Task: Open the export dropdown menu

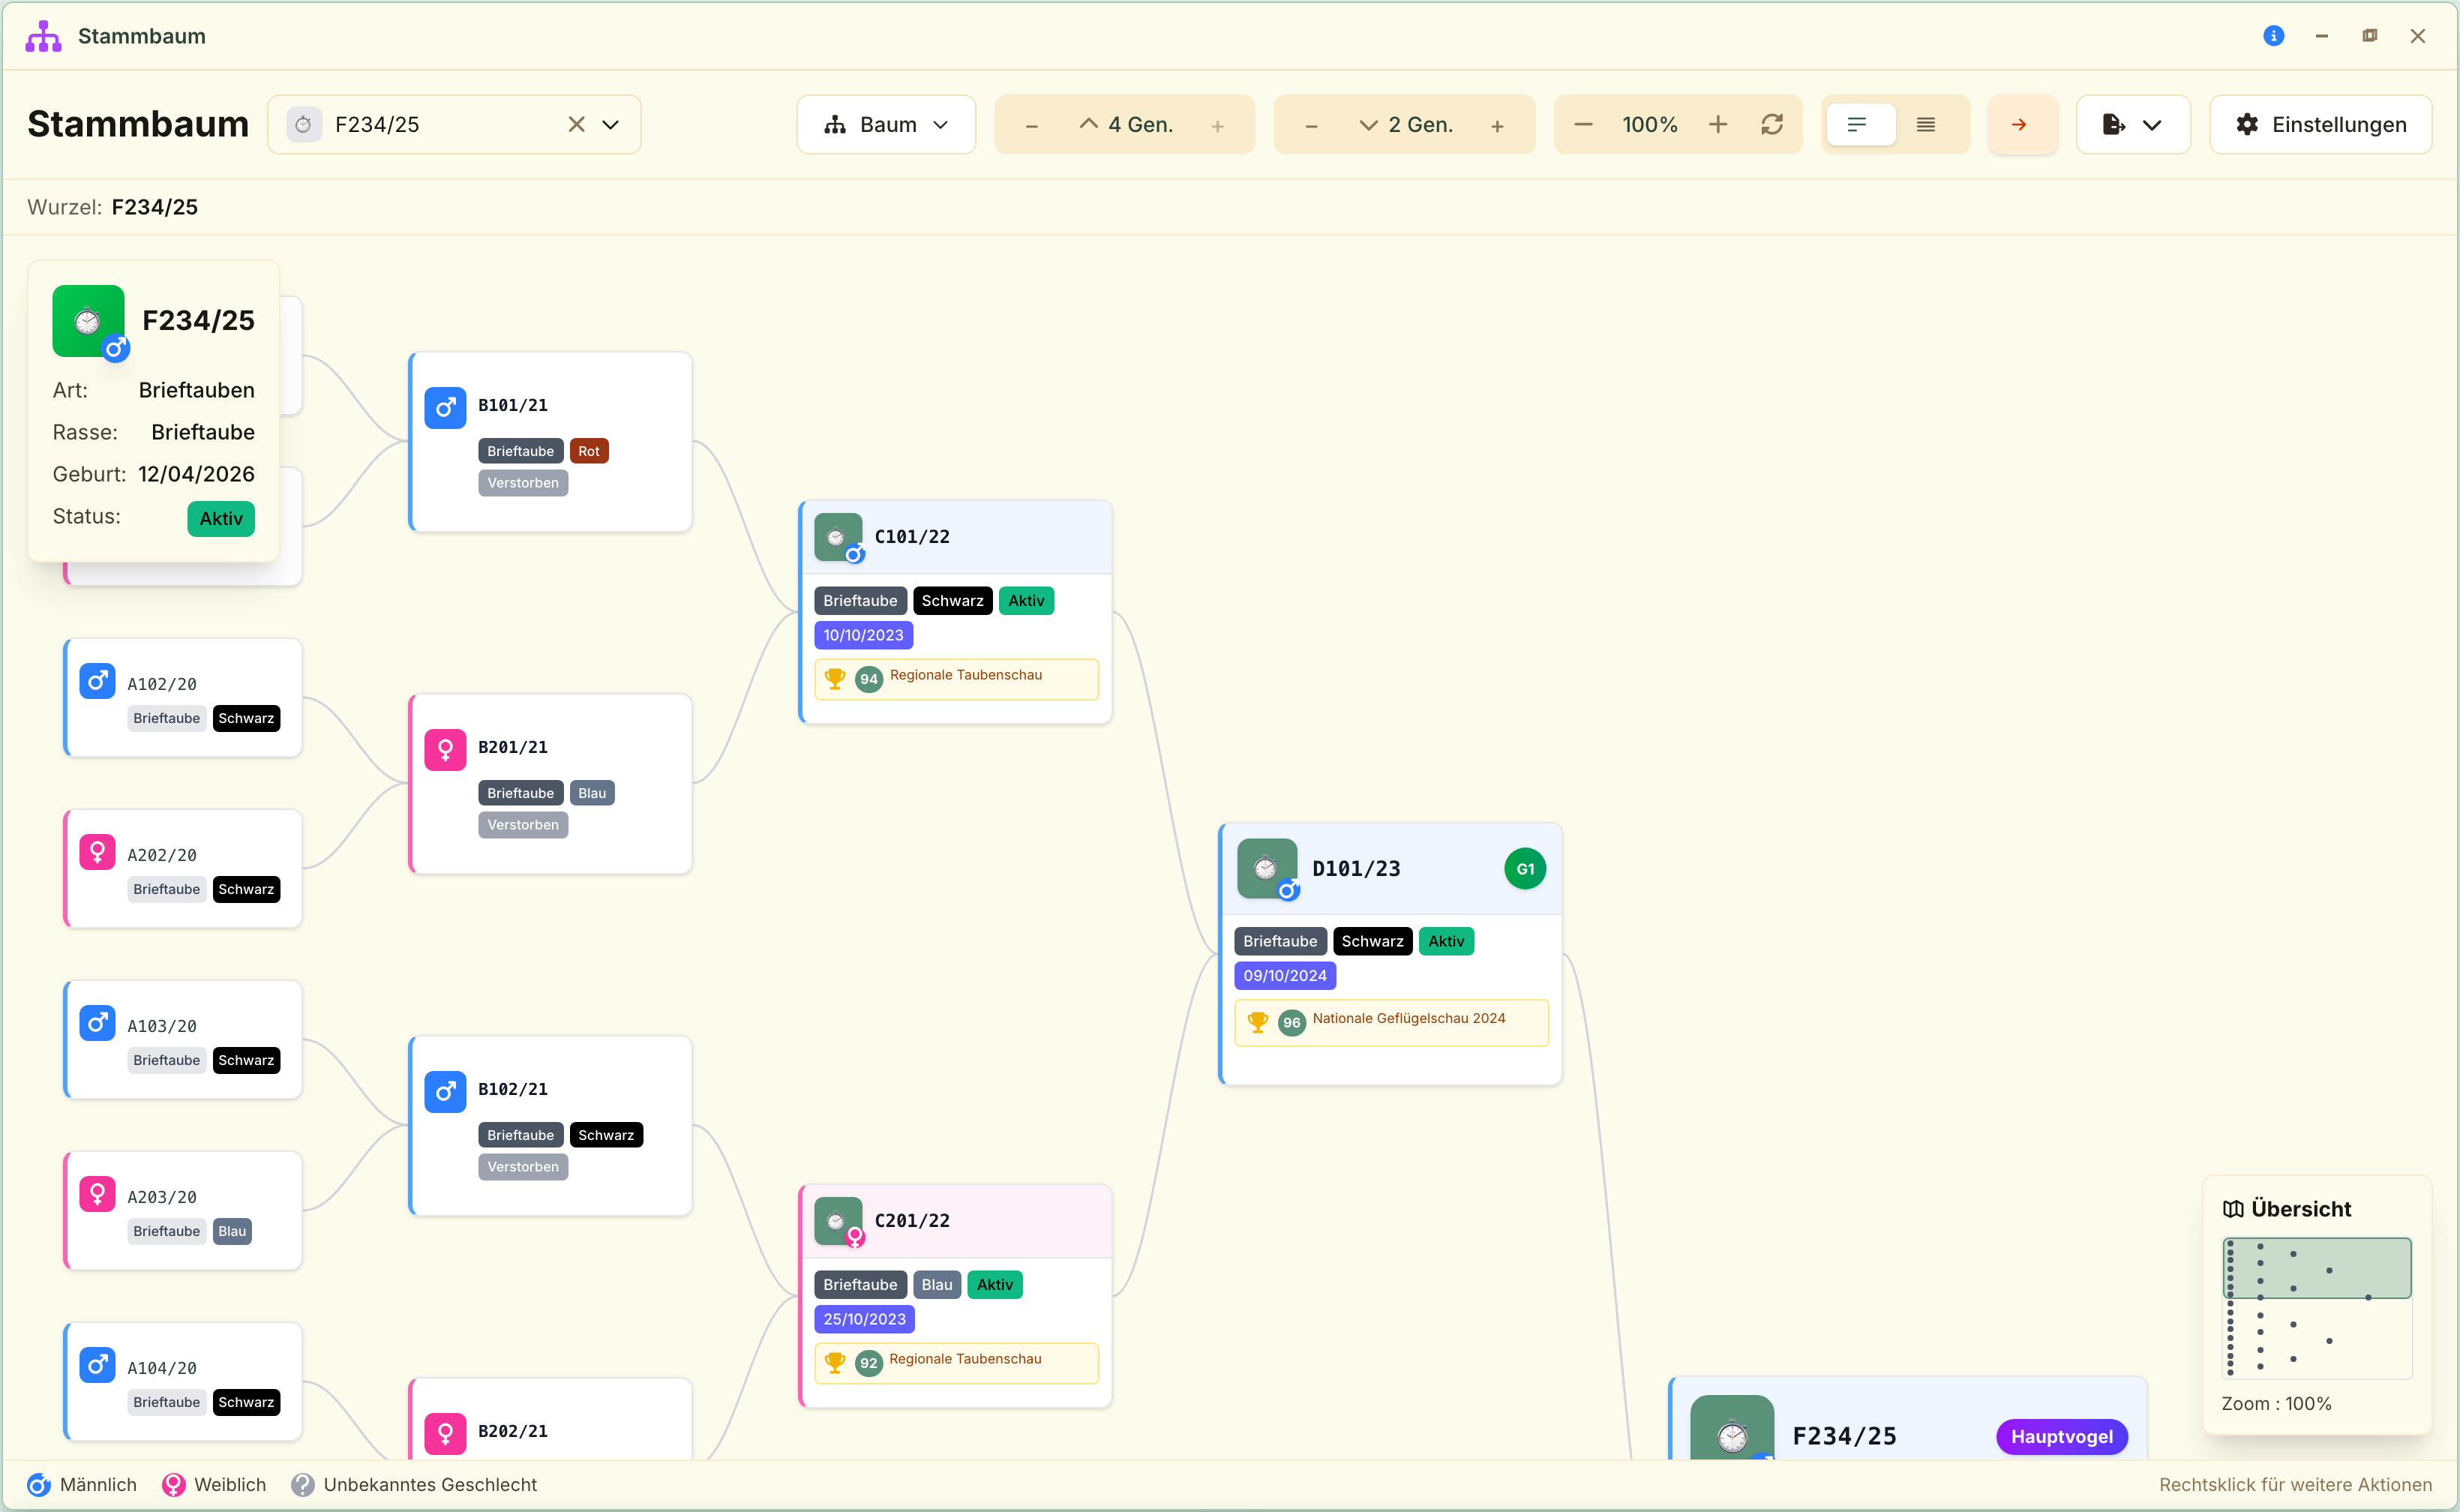Action: coord(2132,124)
